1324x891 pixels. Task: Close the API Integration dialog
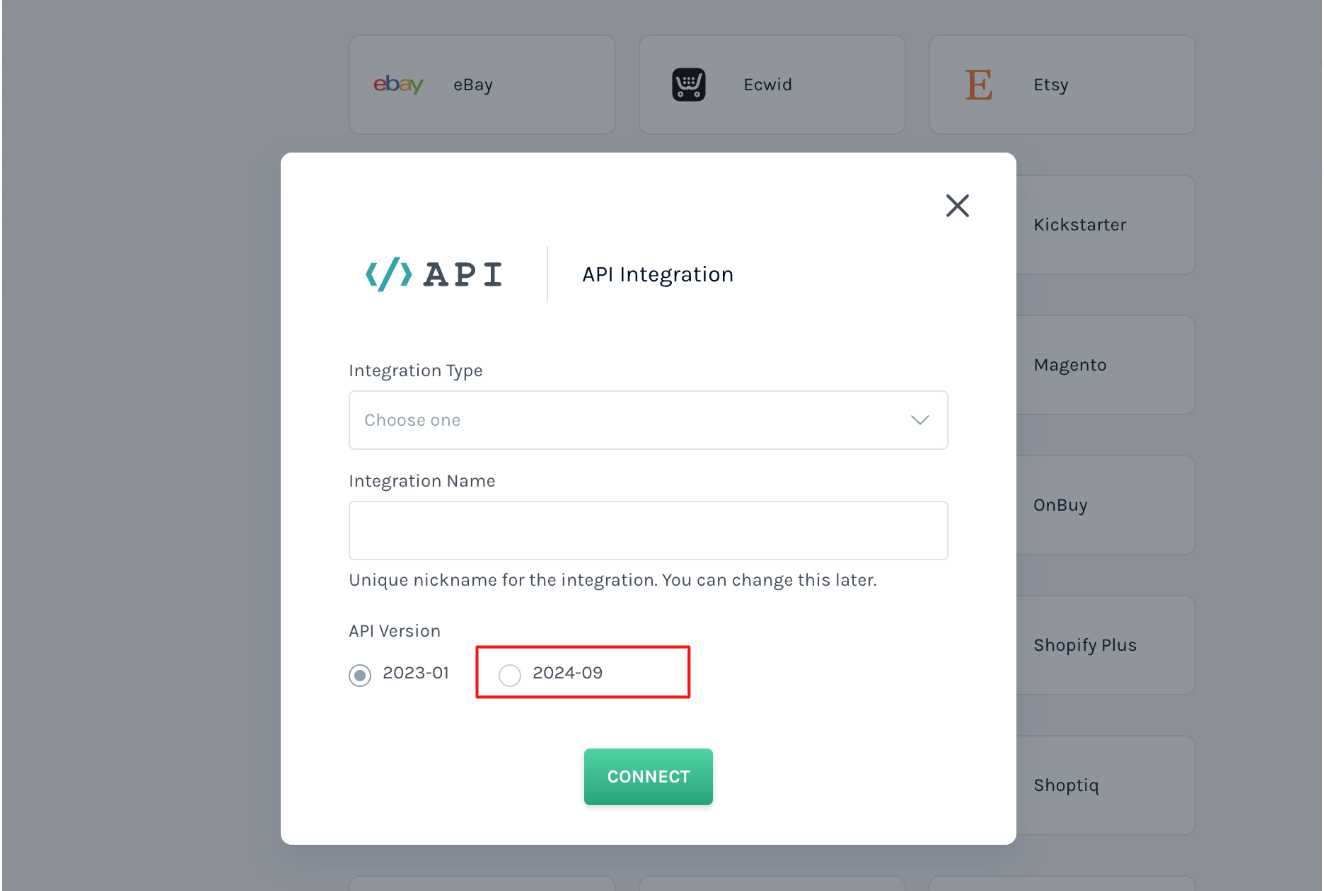pos(957,206)
